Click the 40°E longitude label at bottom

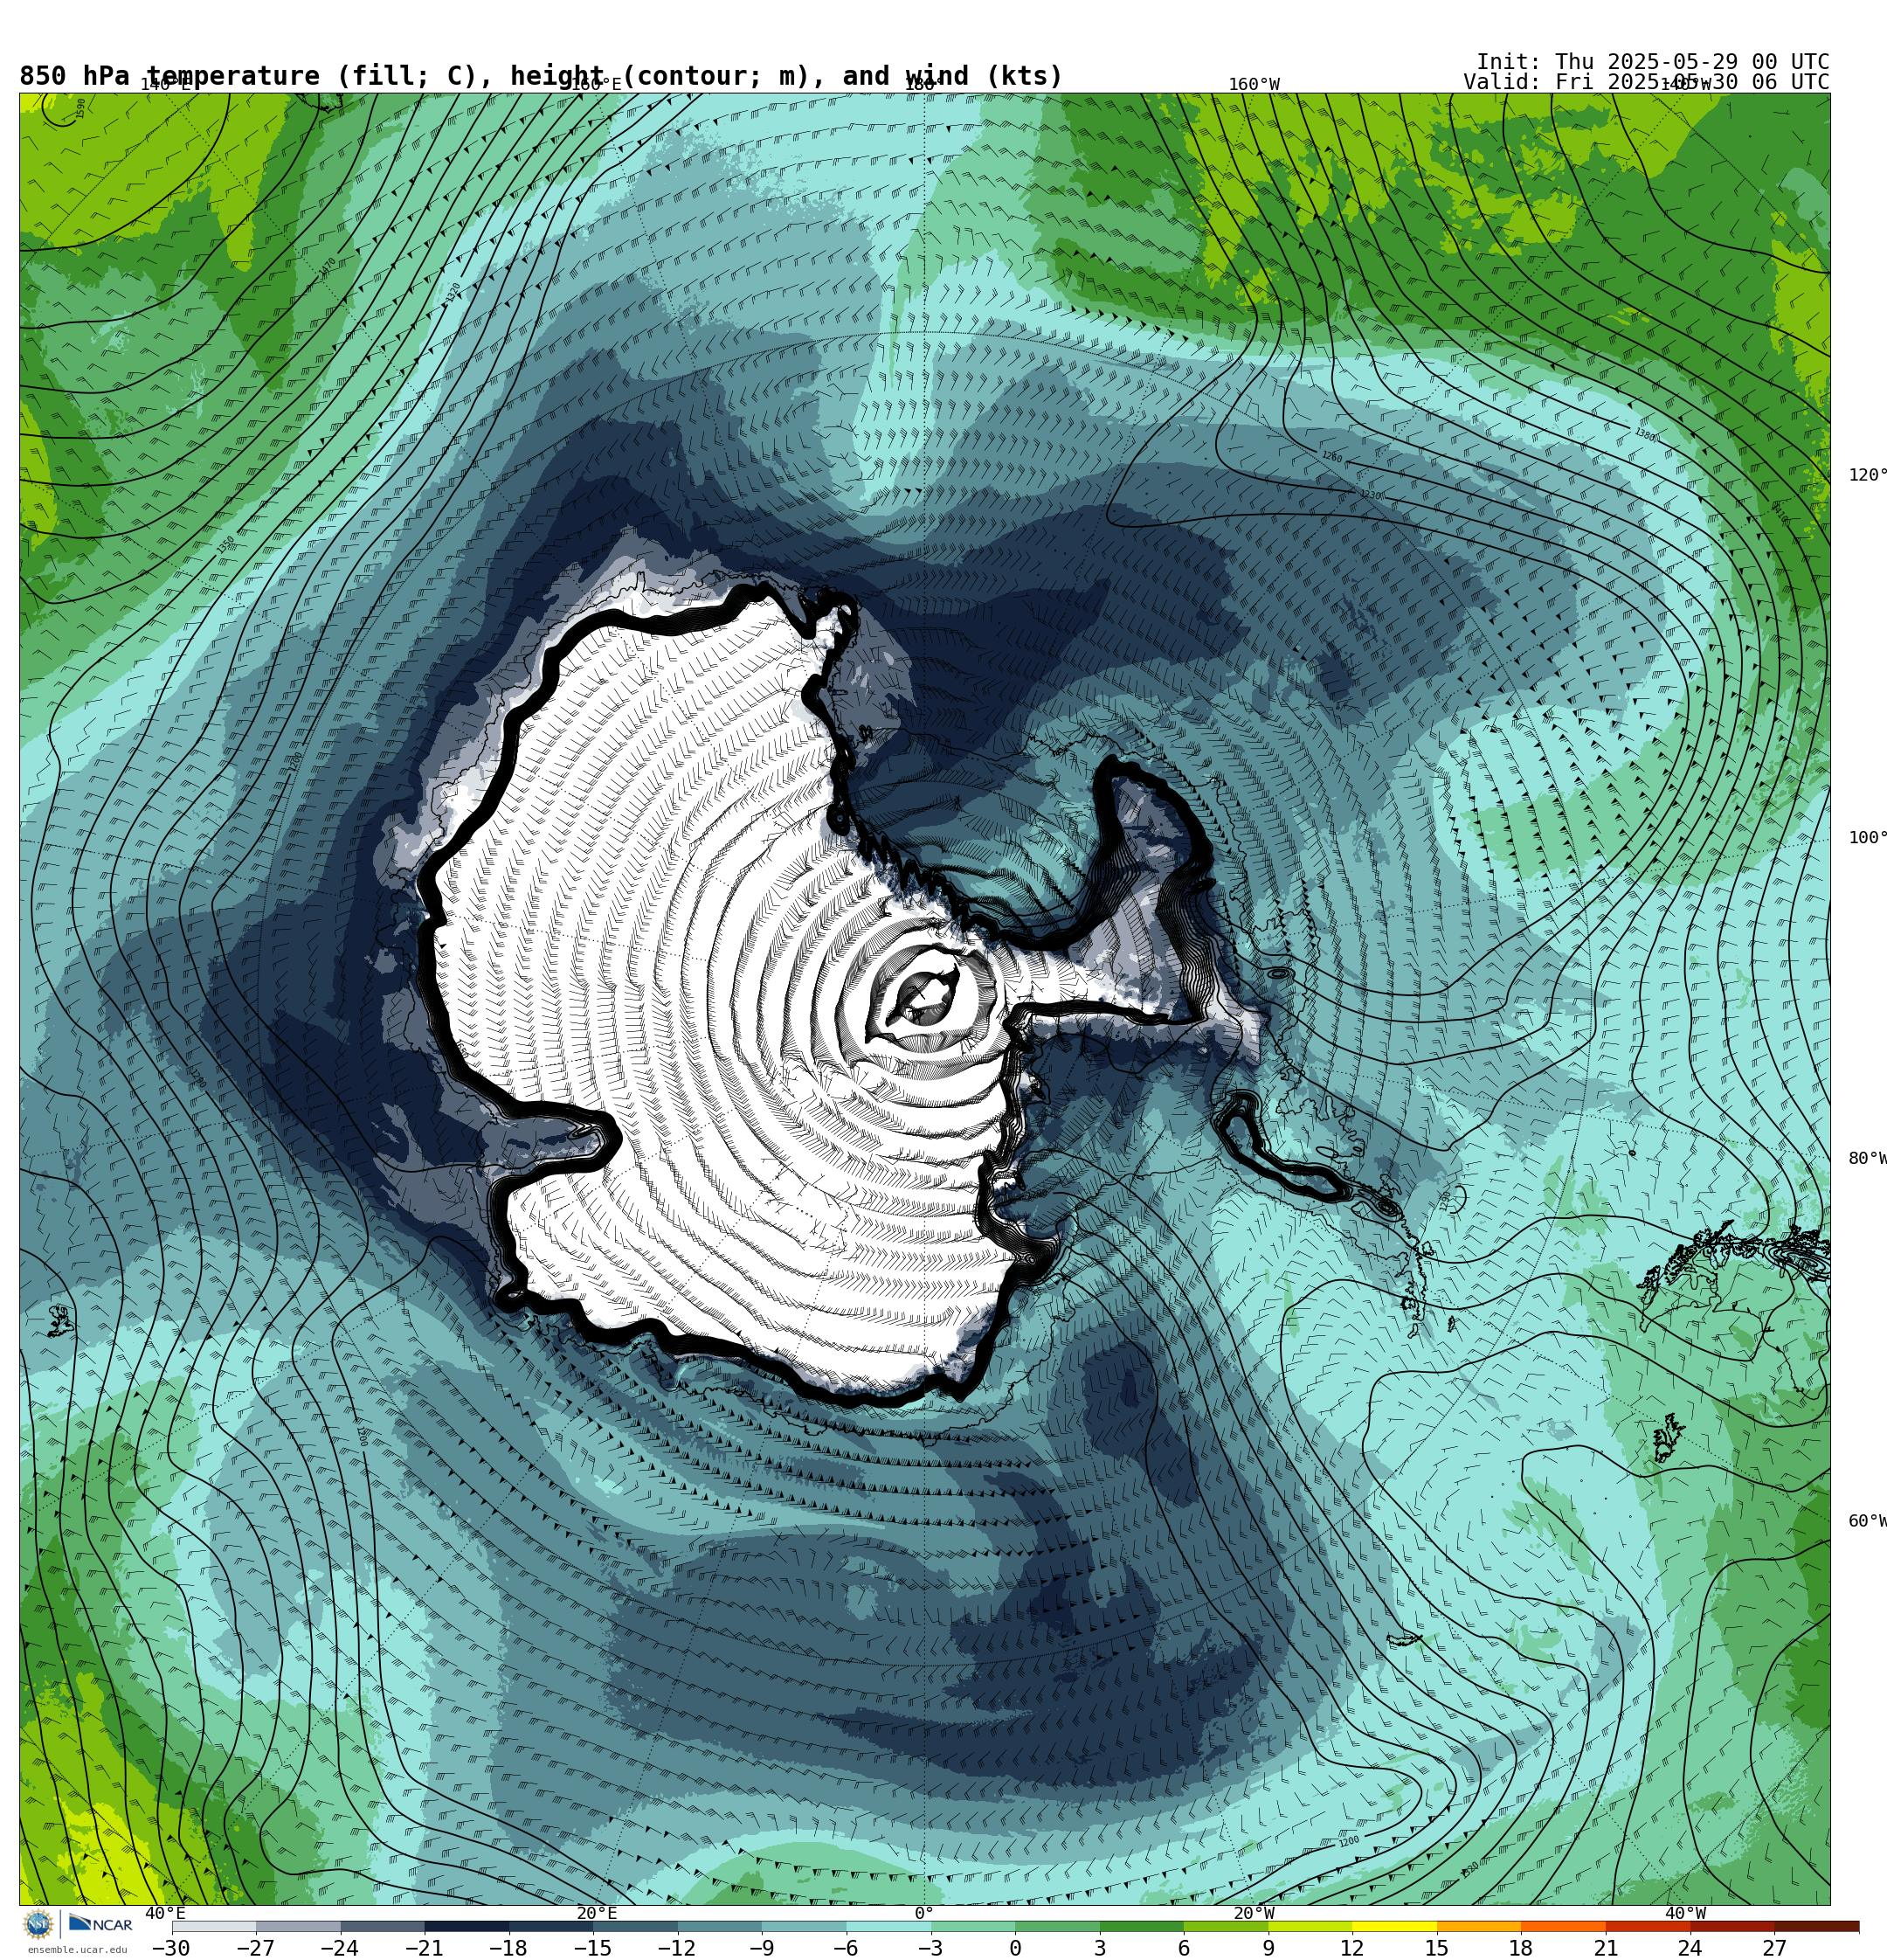pyautogui.click(x=165, y=1913)
